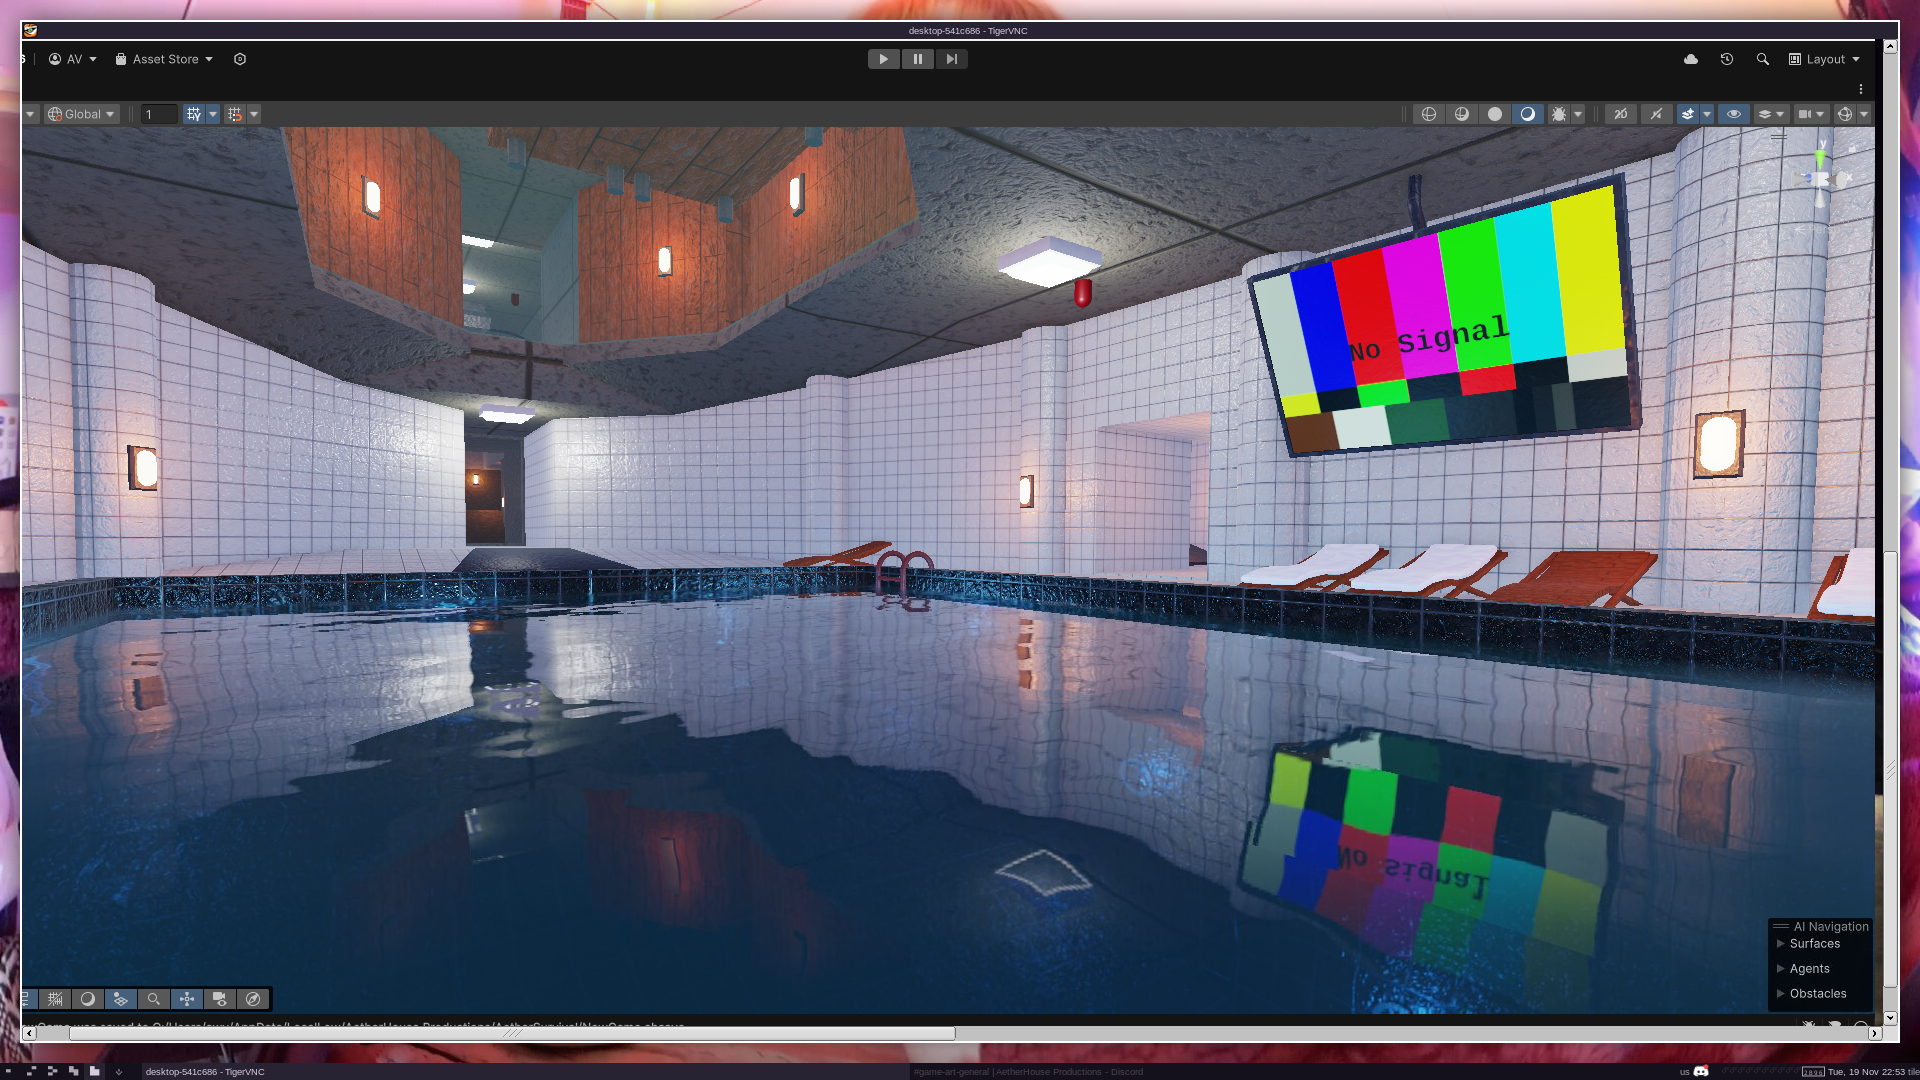The height and width of the screenshot is (1080, 1920).
Task: Toggle hidden objects visibility eye icon
Action: tap(1734, 114)
